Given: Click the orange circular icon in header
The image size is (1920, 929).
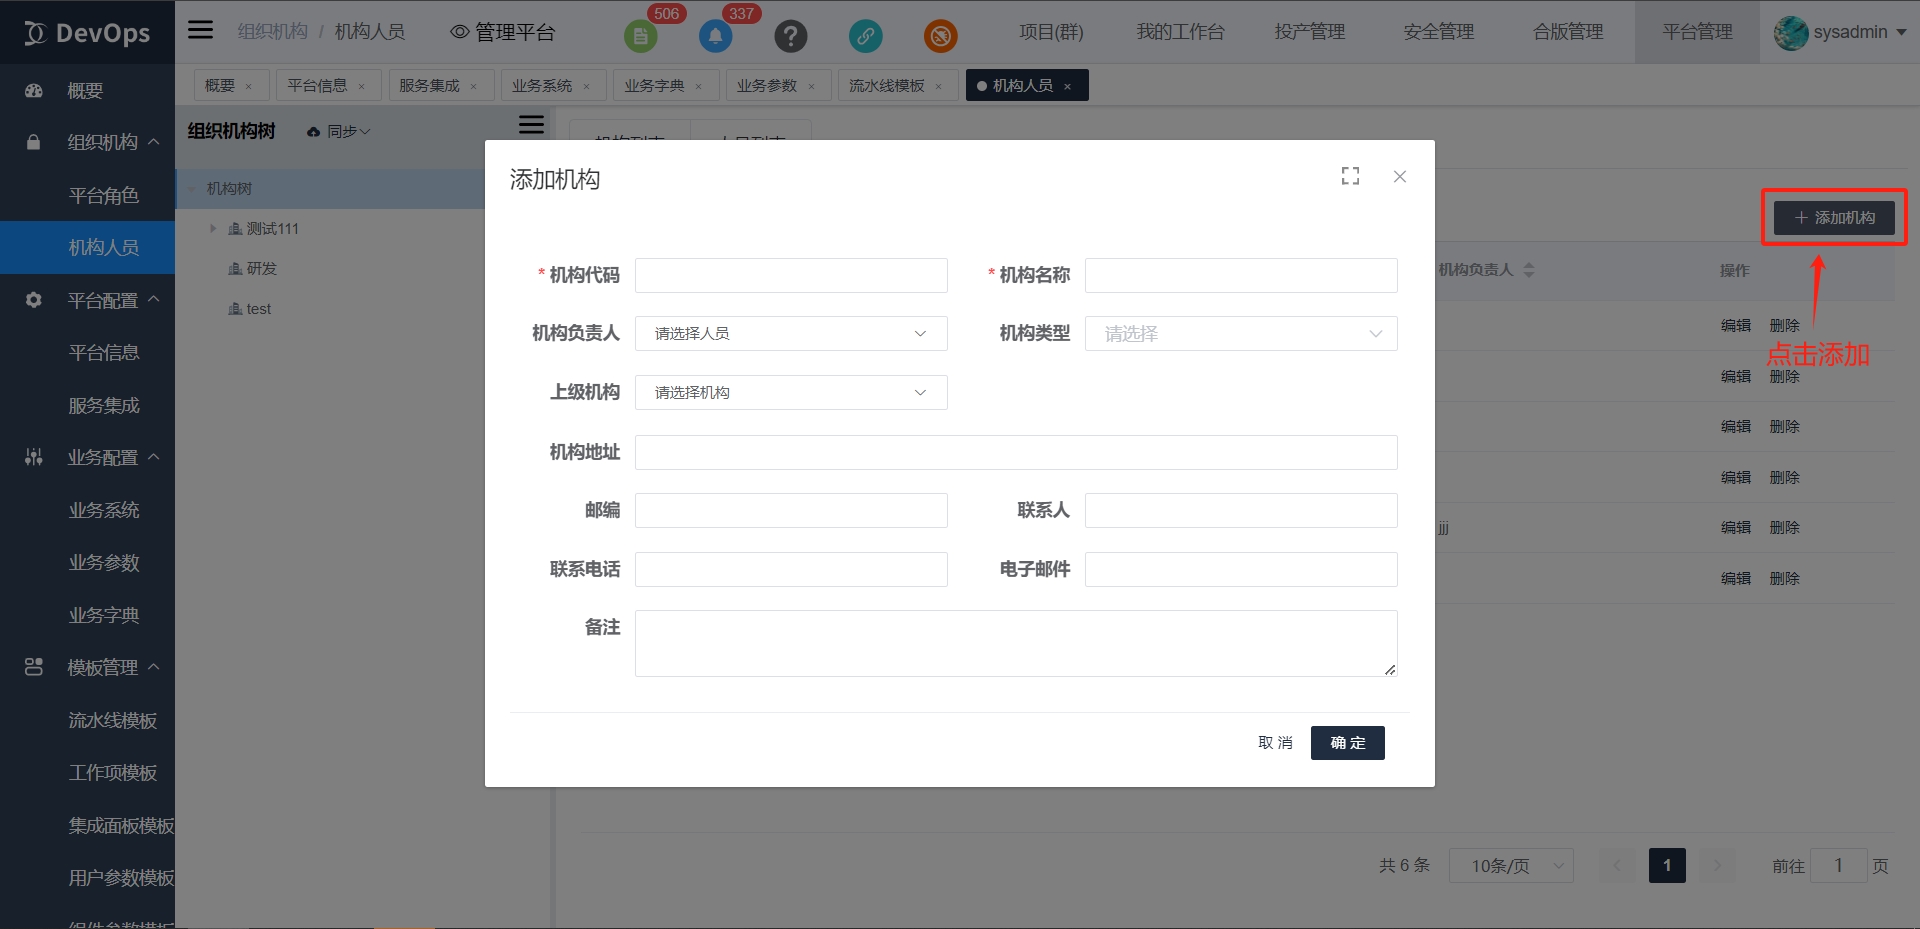Looking at the screenshot, I should (x=940, y=37).
